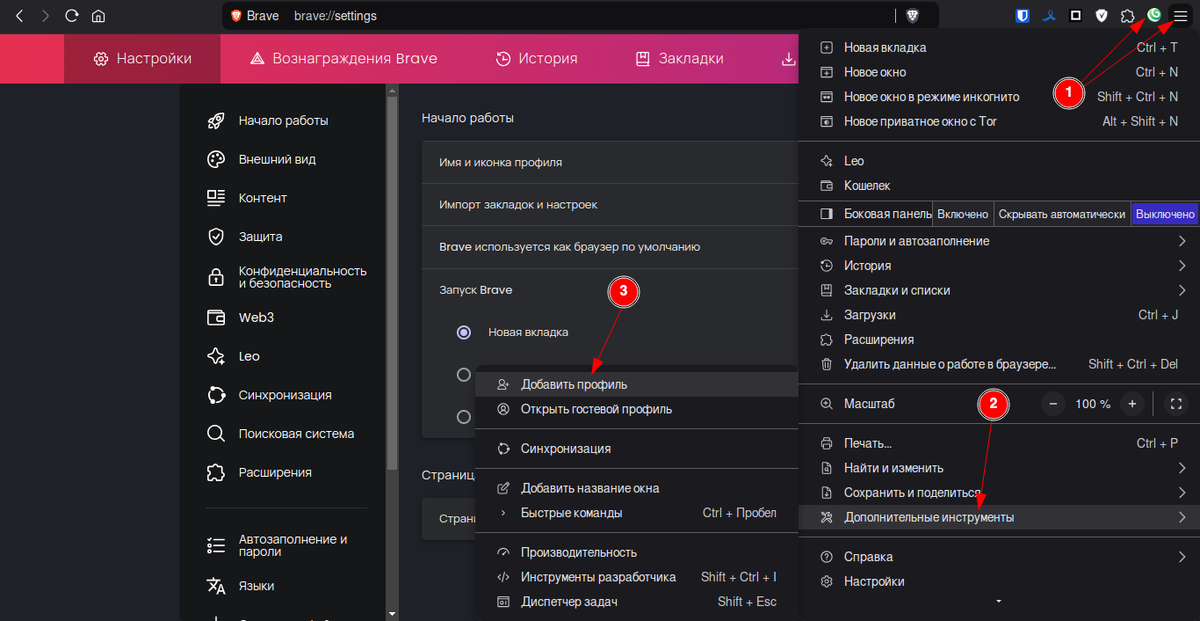The width and height of the screenshot is (1200, 621).
Task: Expand the Быстрые команды chevron
Action: coord(503,513)
